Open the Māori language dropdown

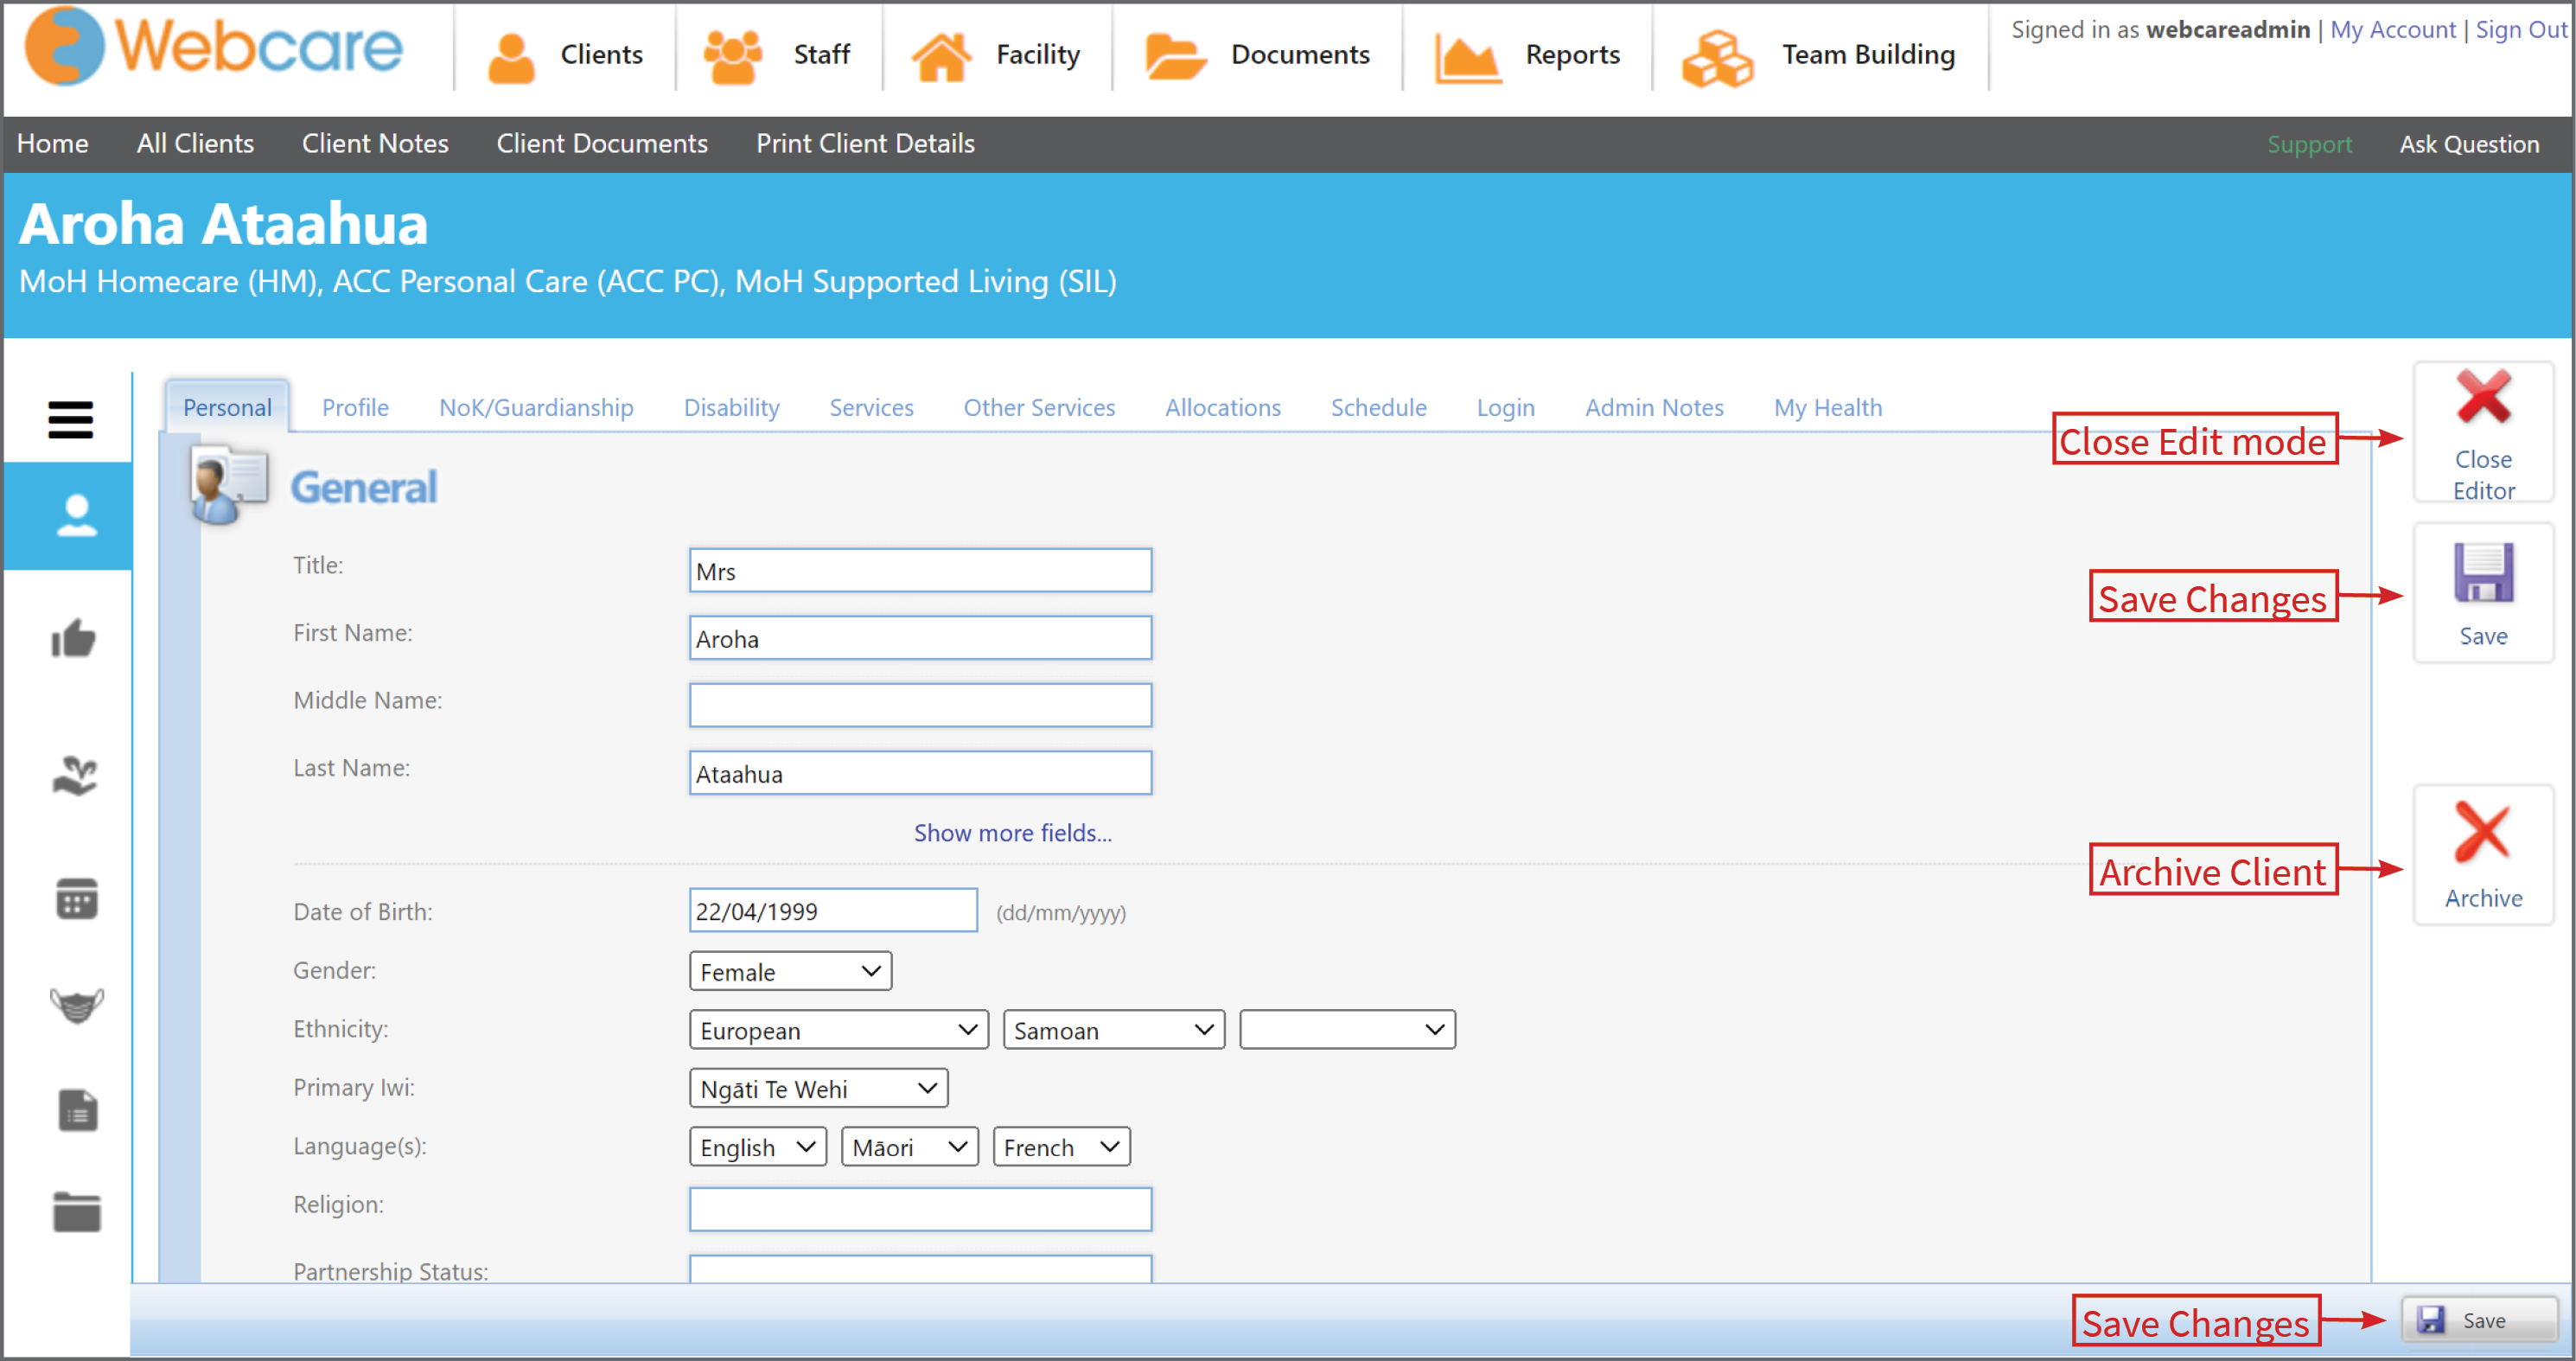[x=909, y=1147]
